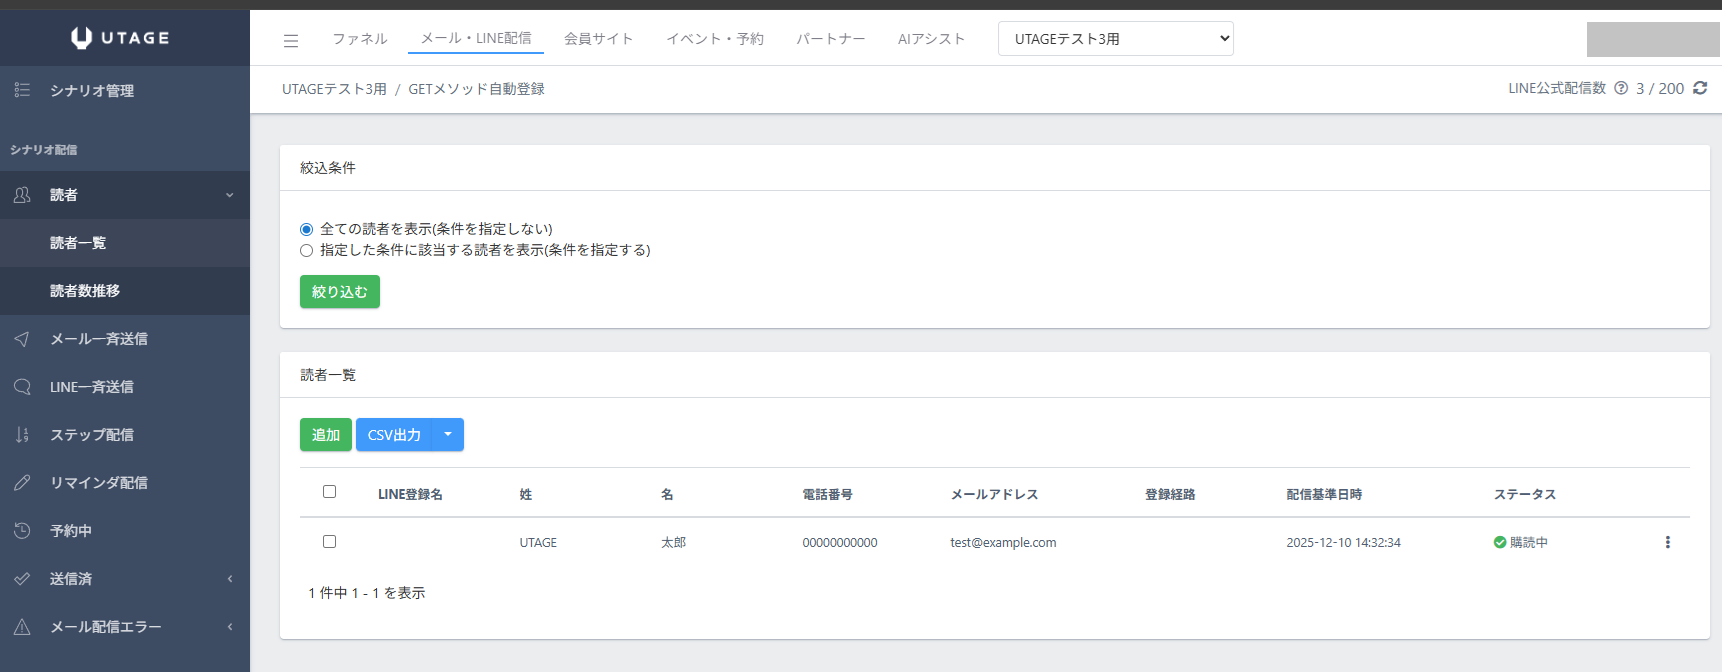This screenshot has width=1722, height=672.
Task: Click the green 絞り込む button
Action: click(x=339, y=292)
